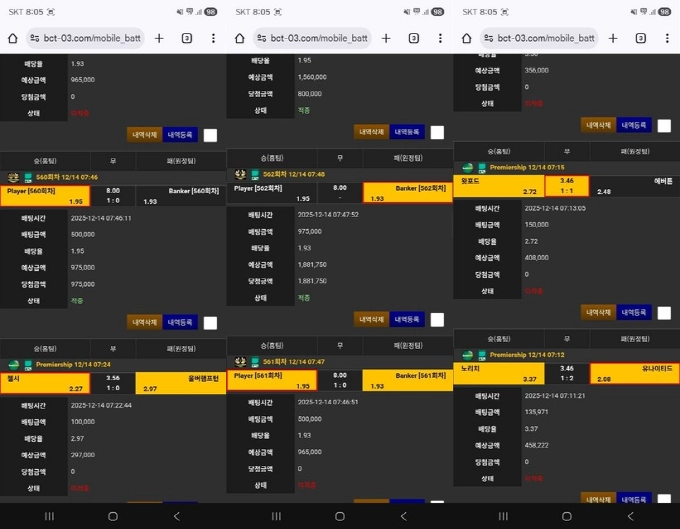Image resolution: width=680 pixels, height=529 pixels.
Task: Select the Banker [562회차] bet cell
Action: pyautogui.click(x=407, y=192)
